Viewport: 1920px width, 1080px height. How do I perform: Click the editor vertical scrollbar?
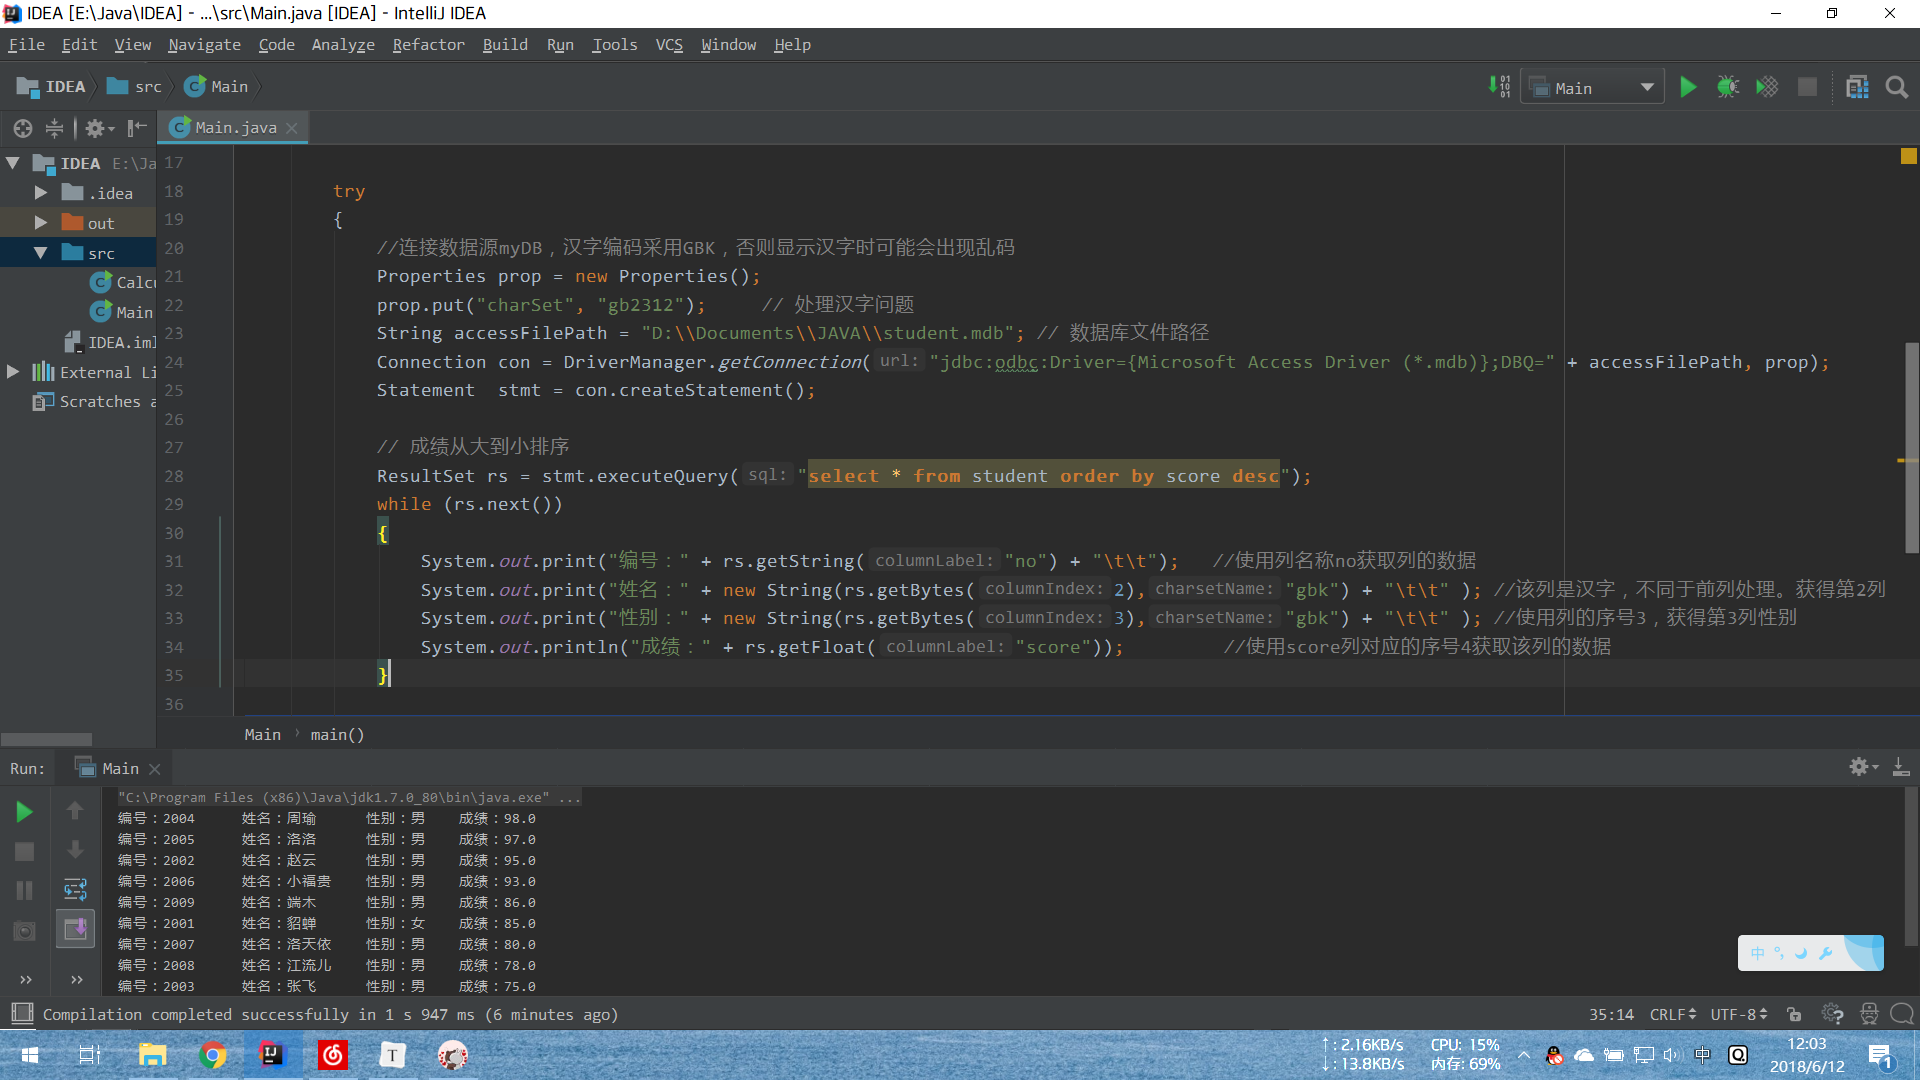click(x=1911, y=447)
